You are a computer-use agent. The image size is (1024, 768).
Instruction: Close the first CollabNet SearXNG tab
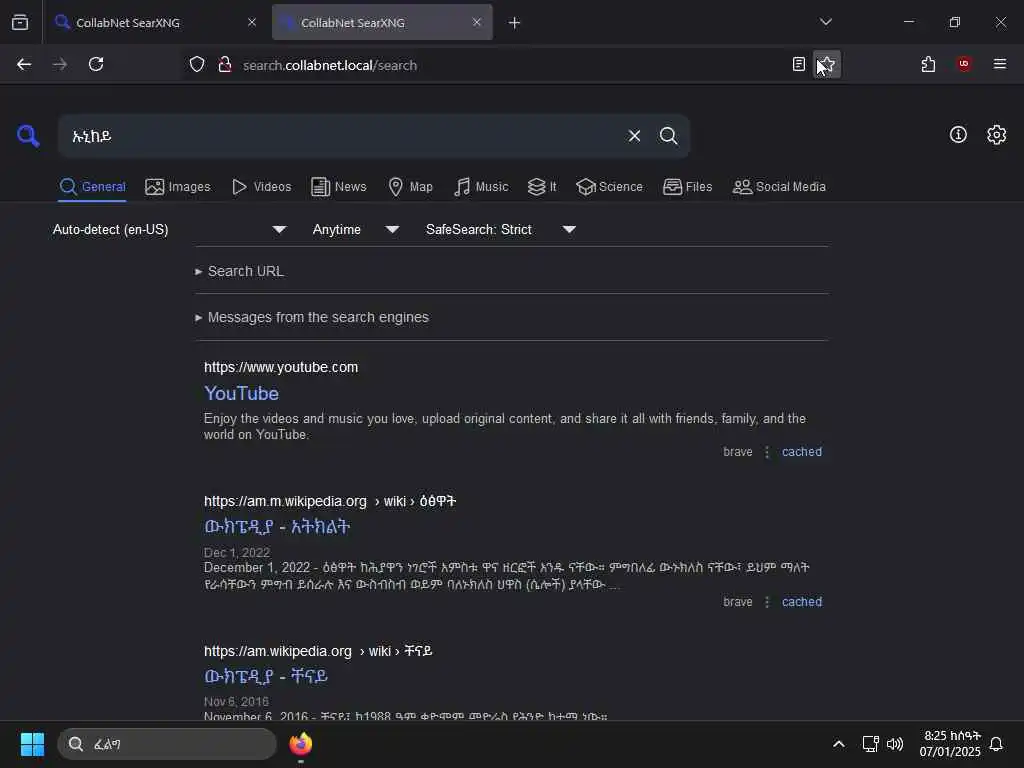click(252, 22)
